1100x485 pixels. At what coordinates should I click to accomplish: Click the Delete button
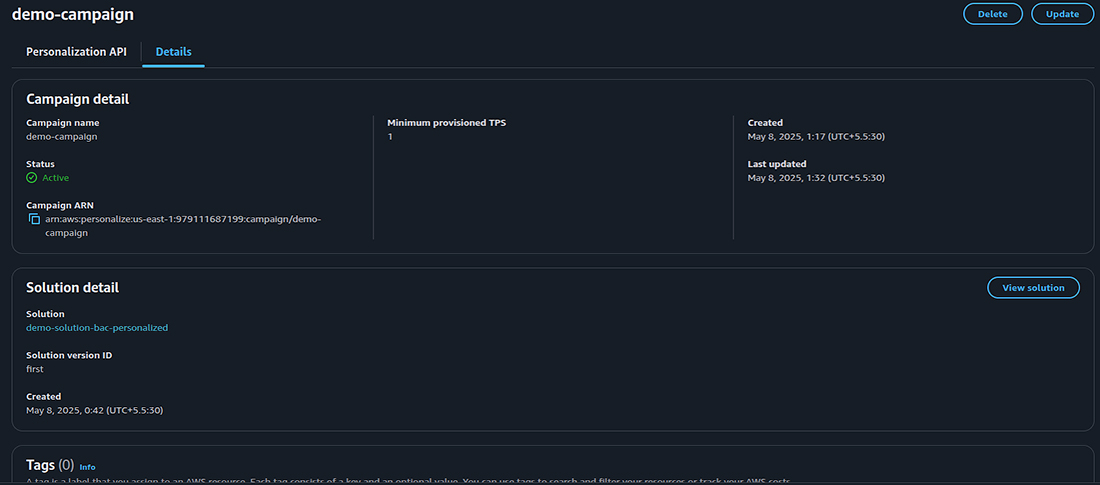(x=993, y=14)
